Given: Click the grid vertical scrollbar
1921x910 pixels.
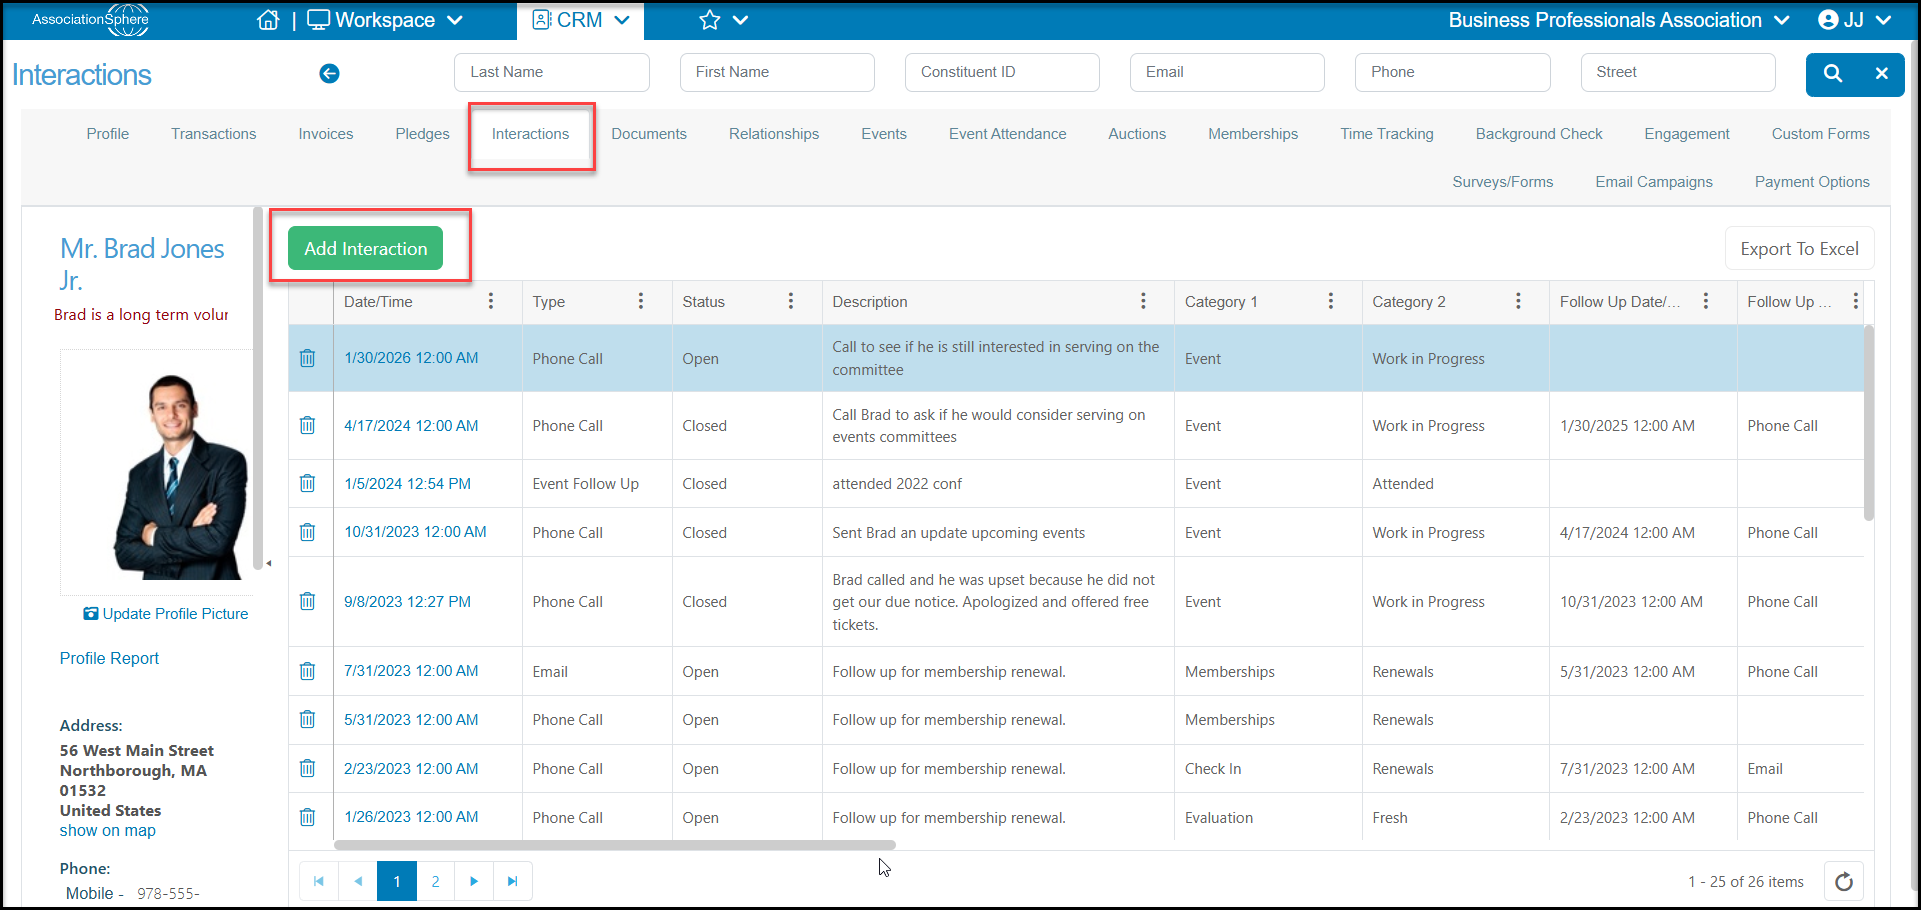Looking at the screenshot, I should tap(1869, 422).
